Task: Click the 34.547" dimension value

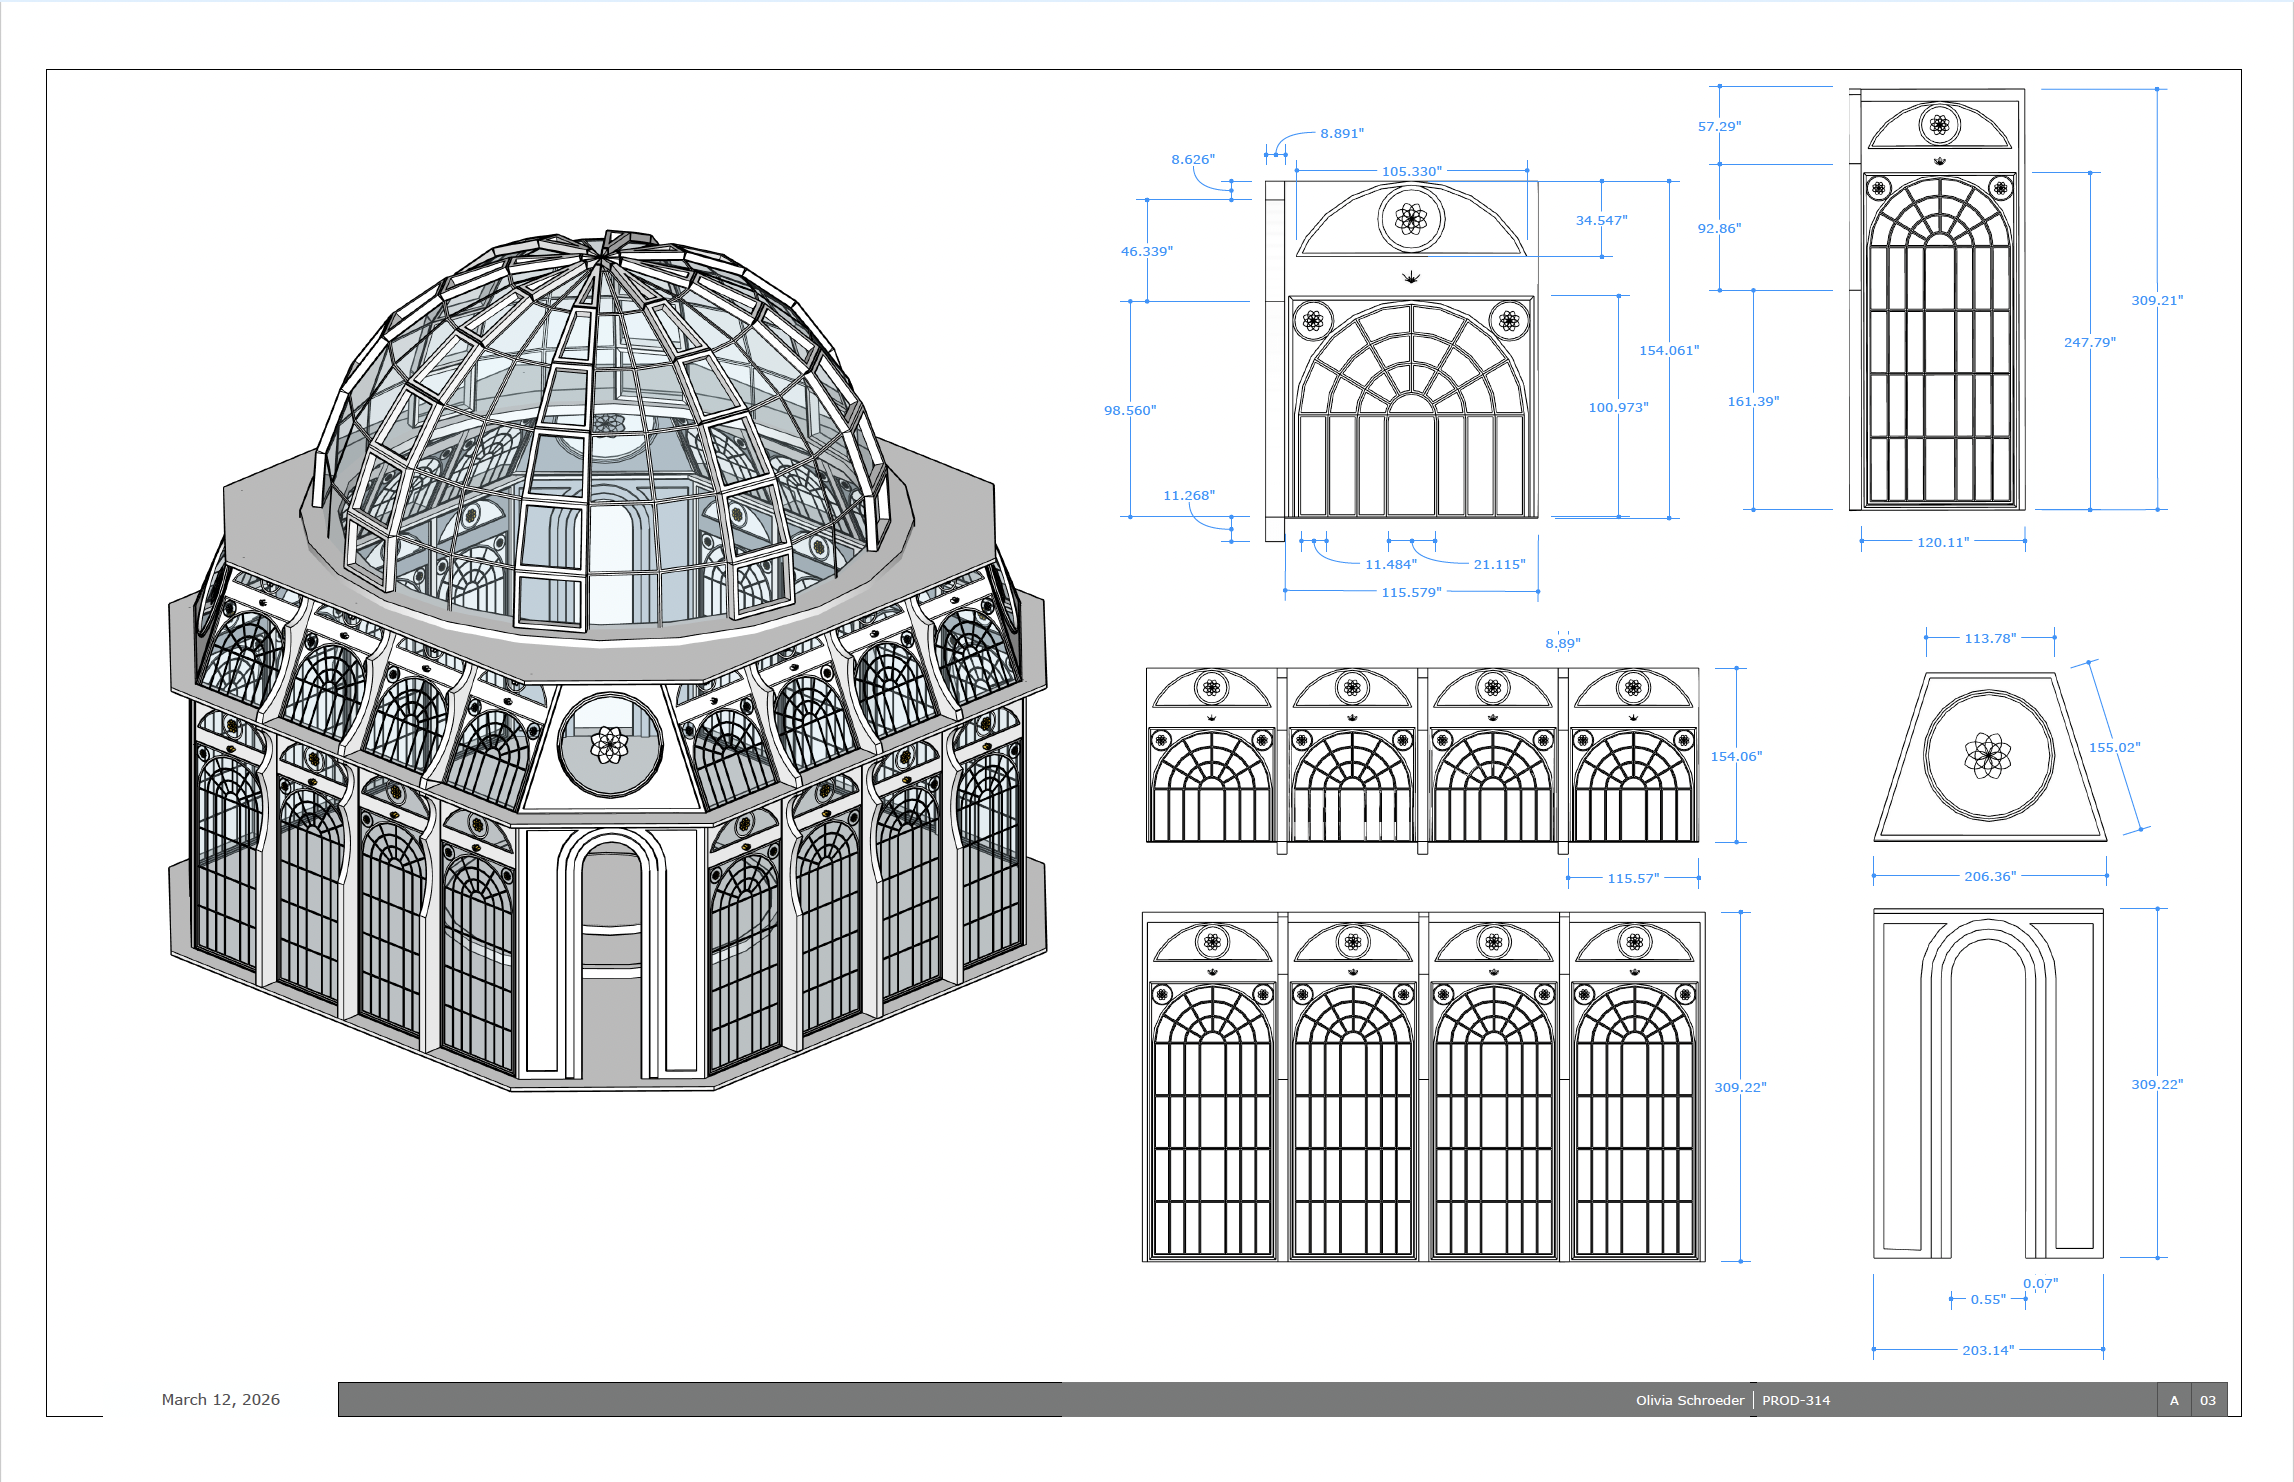Action: (1601, 220)
